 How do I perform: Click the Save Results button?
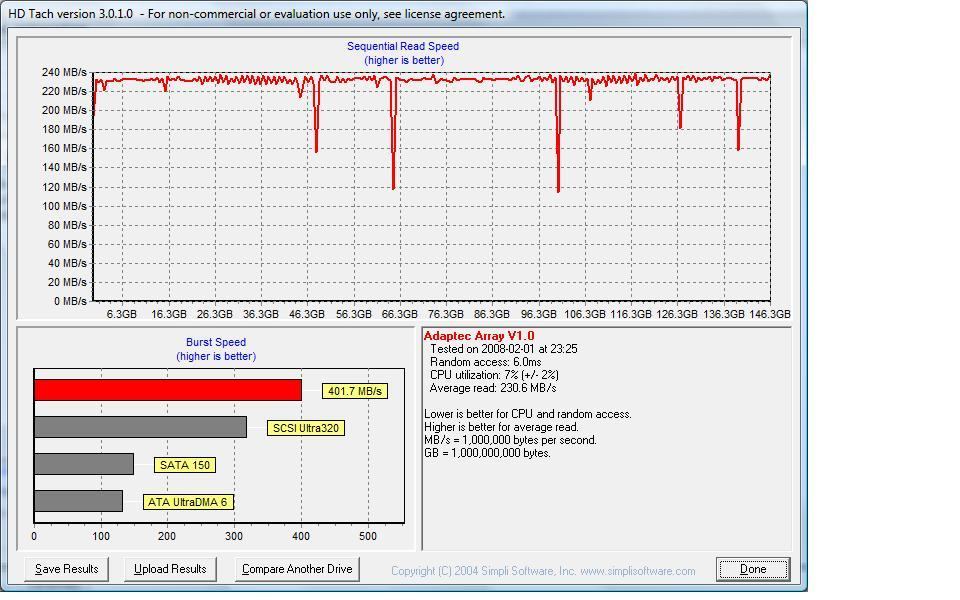click(66, 569)
